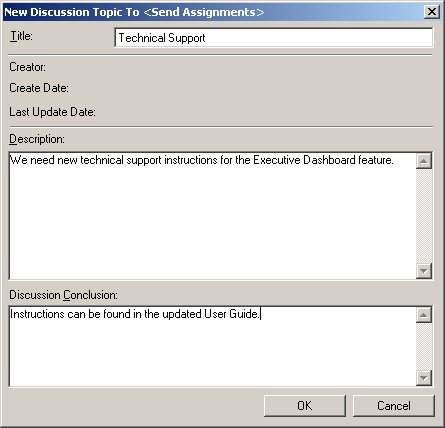Click the Creator label
Screen dimensions: 445x428
pos(27,67)
